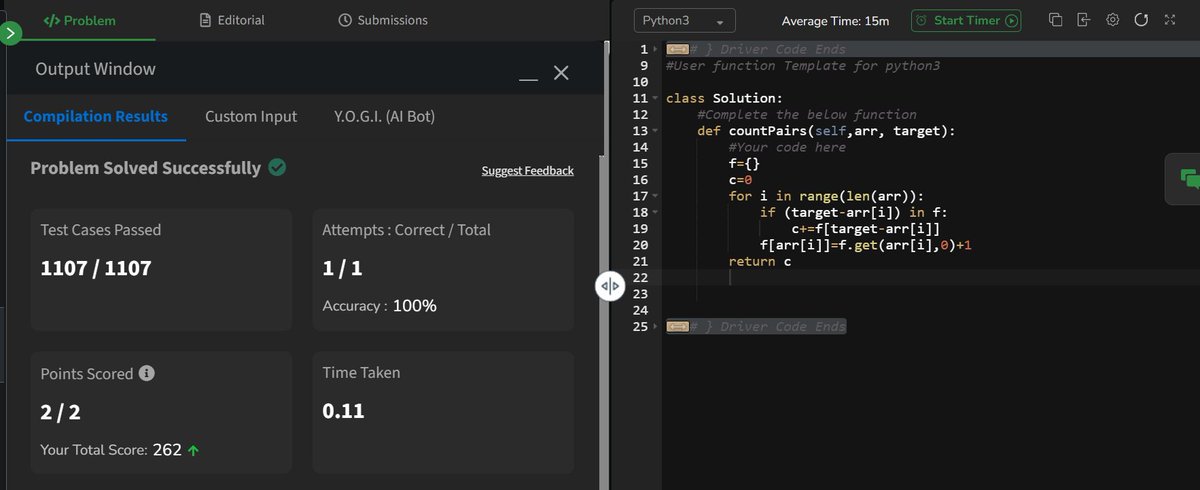Collapse class Solution at line 11
This screenshot has width=1200, height=490.
click(655, 98)
